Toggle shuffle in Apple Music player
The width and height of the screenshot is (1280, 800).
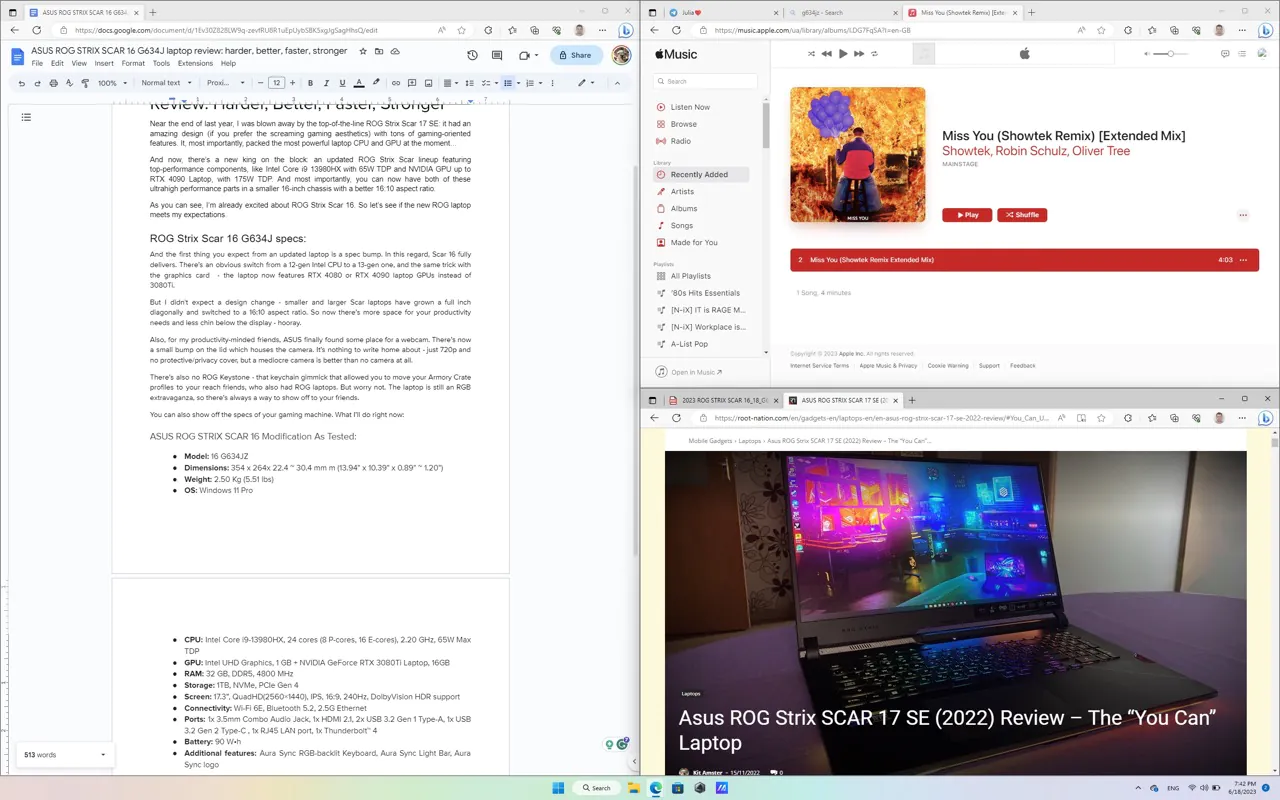tap(811, 54)
